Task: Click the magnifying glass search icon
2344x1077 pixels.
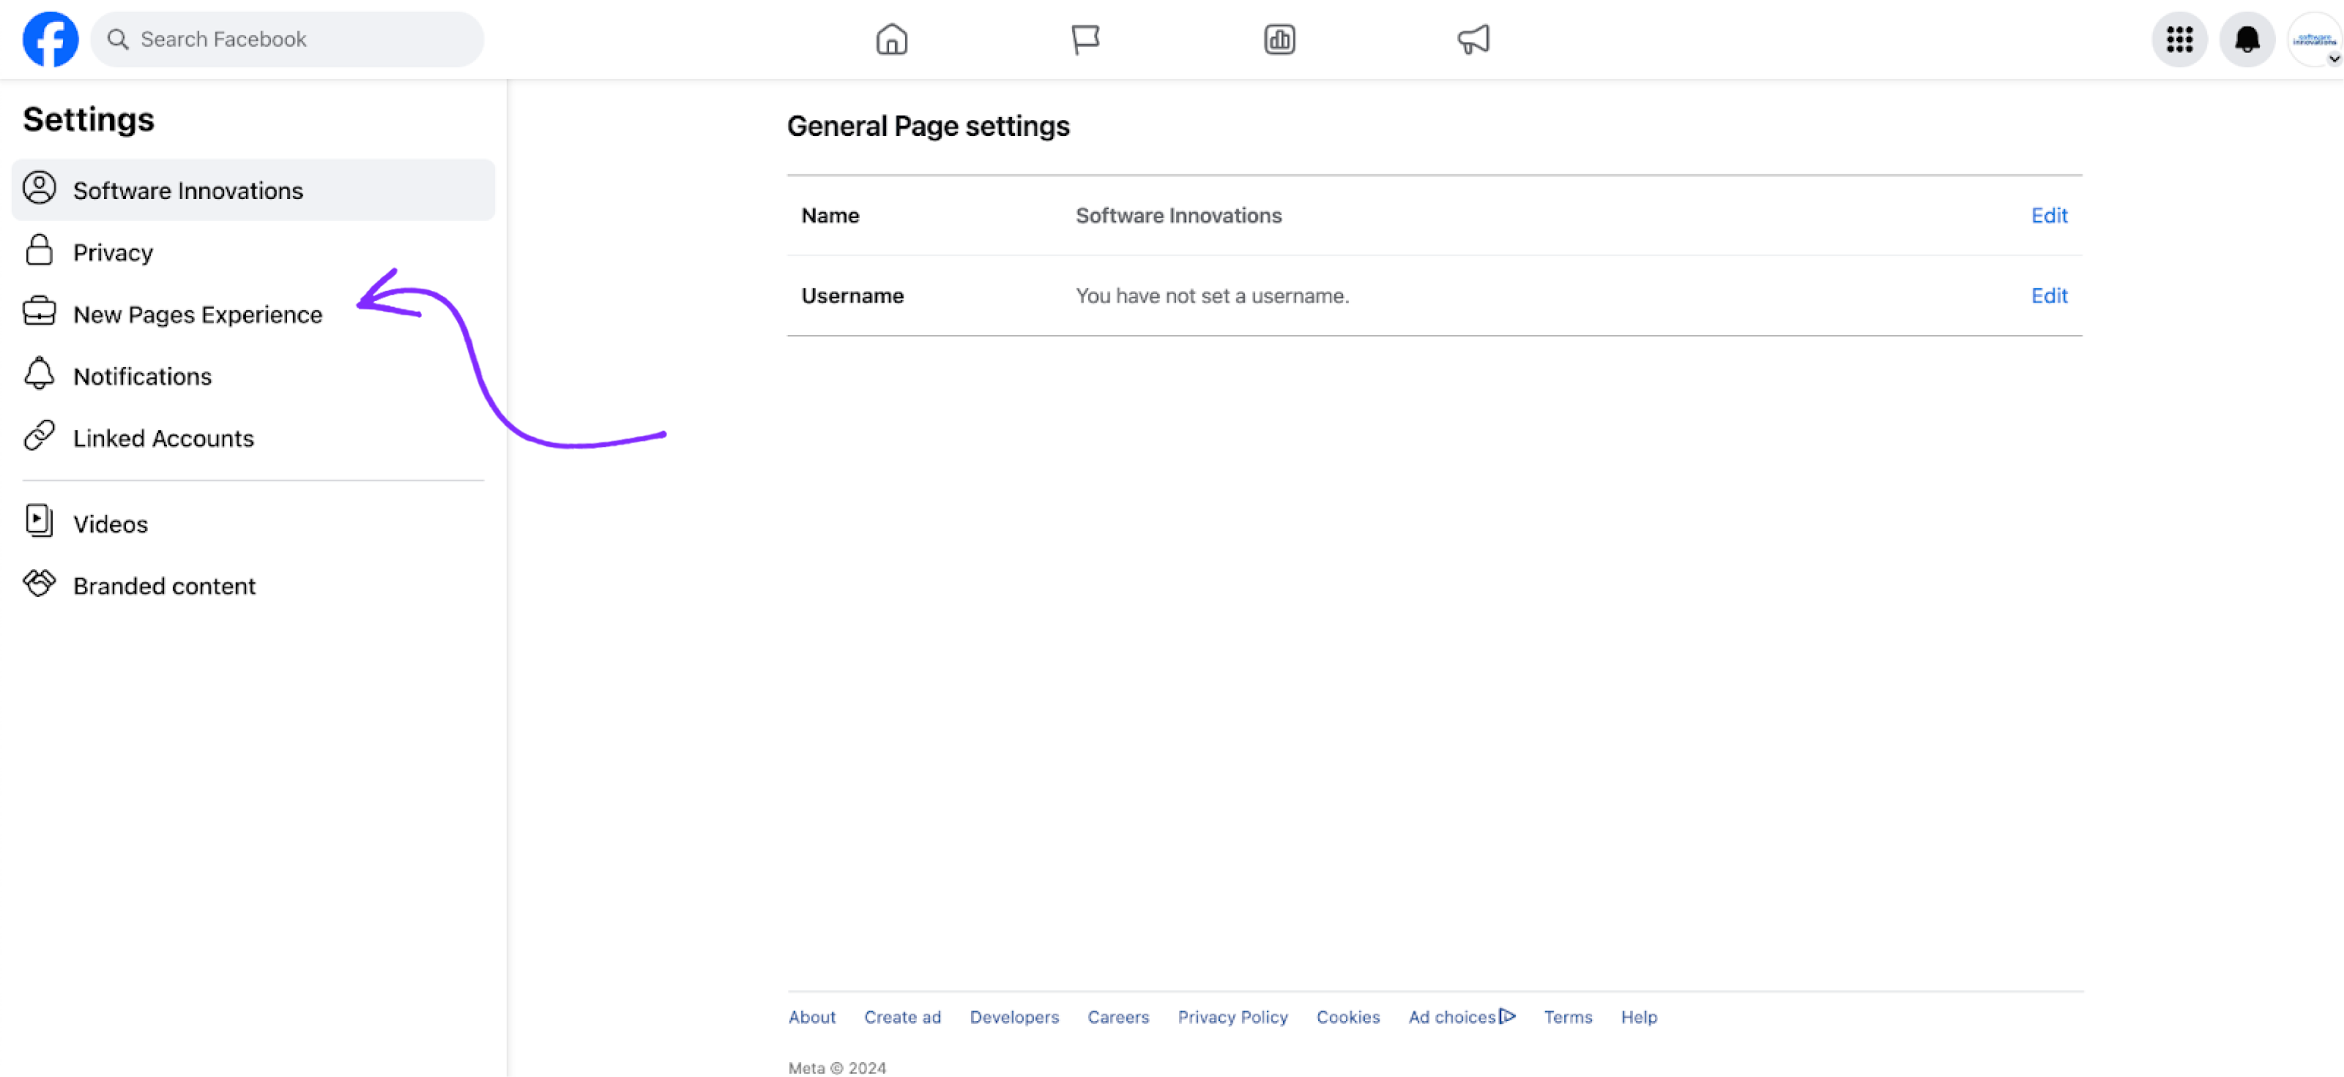Action: point(118,39)
